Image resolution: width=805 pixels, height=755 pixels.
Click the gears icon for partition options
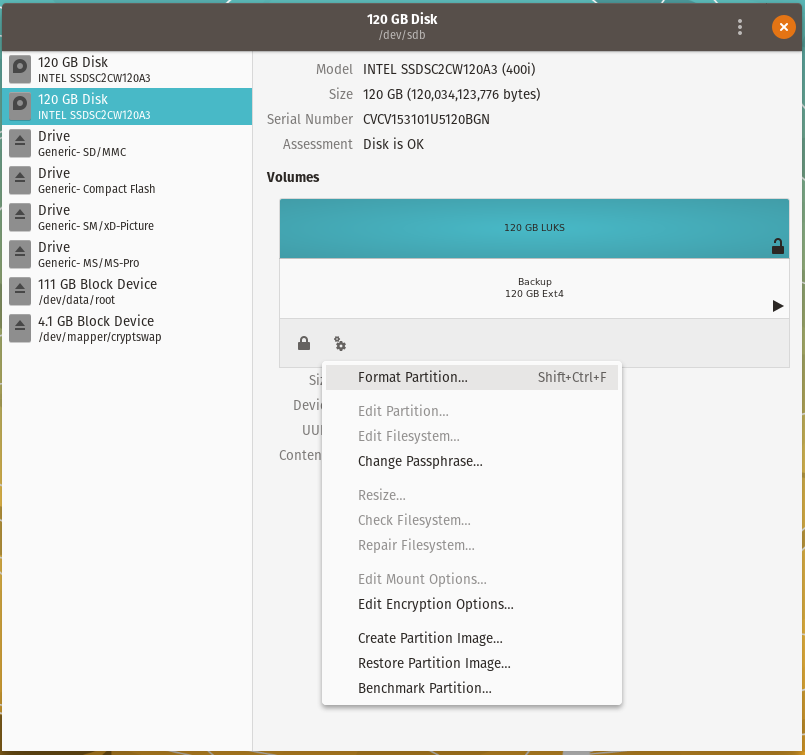coord(340,344)
